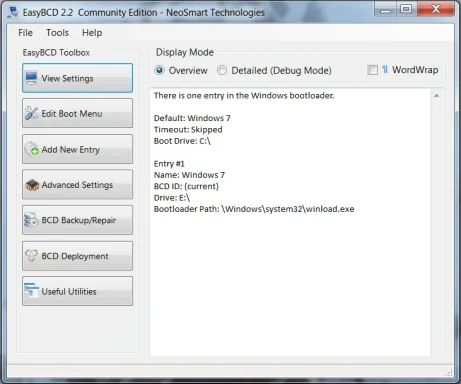Click the 'Drive: E:\' line

click(x=172, y=198)
